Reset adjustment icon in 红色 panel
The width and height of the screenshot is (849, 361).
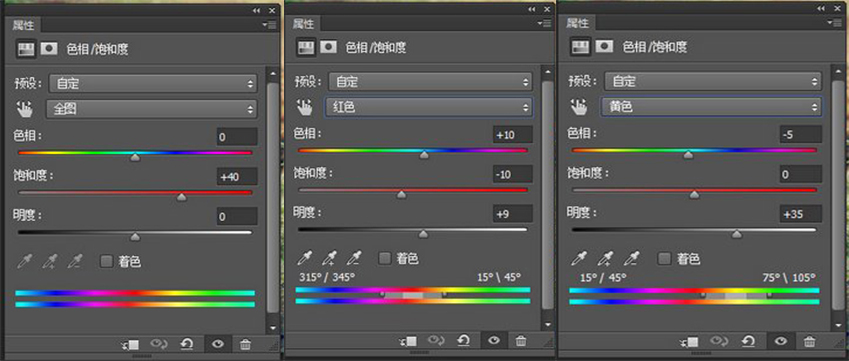[x=463, y=340]
